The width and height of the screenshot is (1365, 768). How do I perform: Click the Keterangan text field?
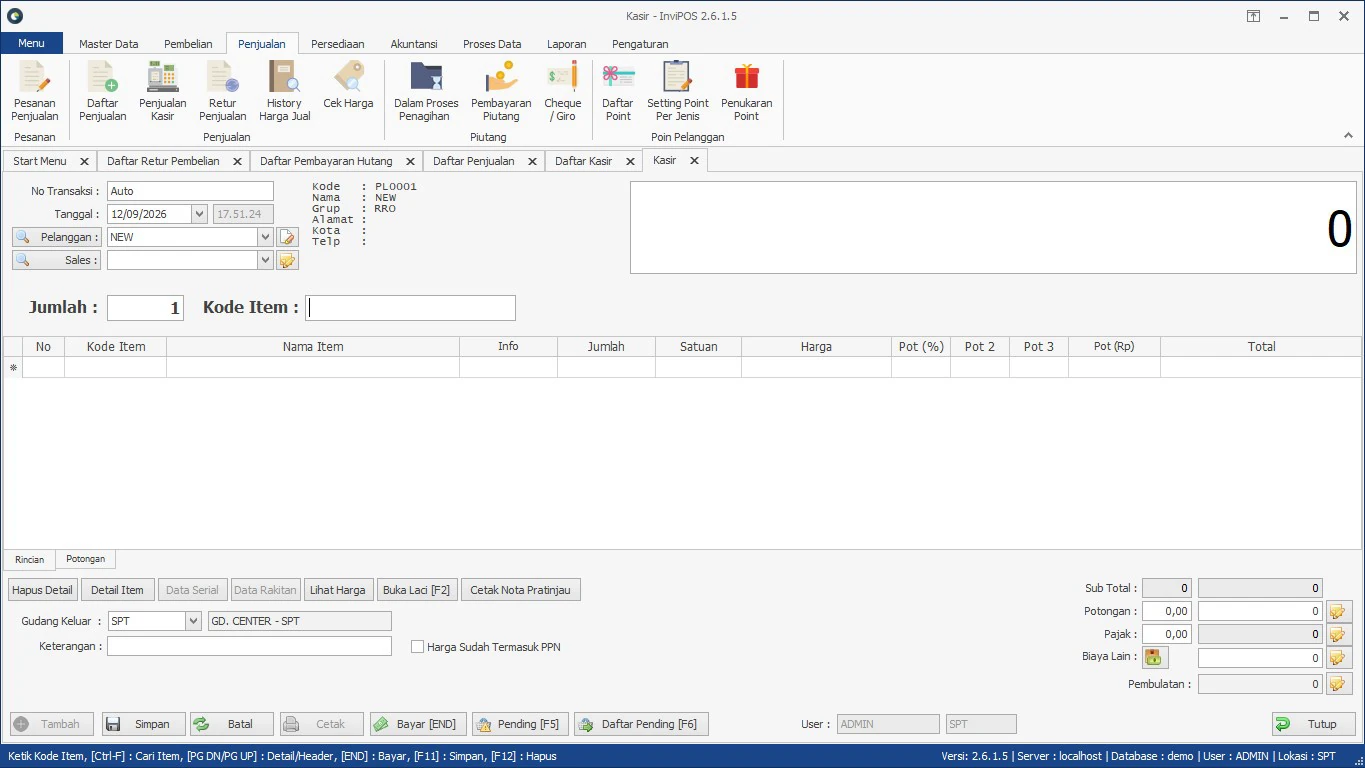point(249,646)
